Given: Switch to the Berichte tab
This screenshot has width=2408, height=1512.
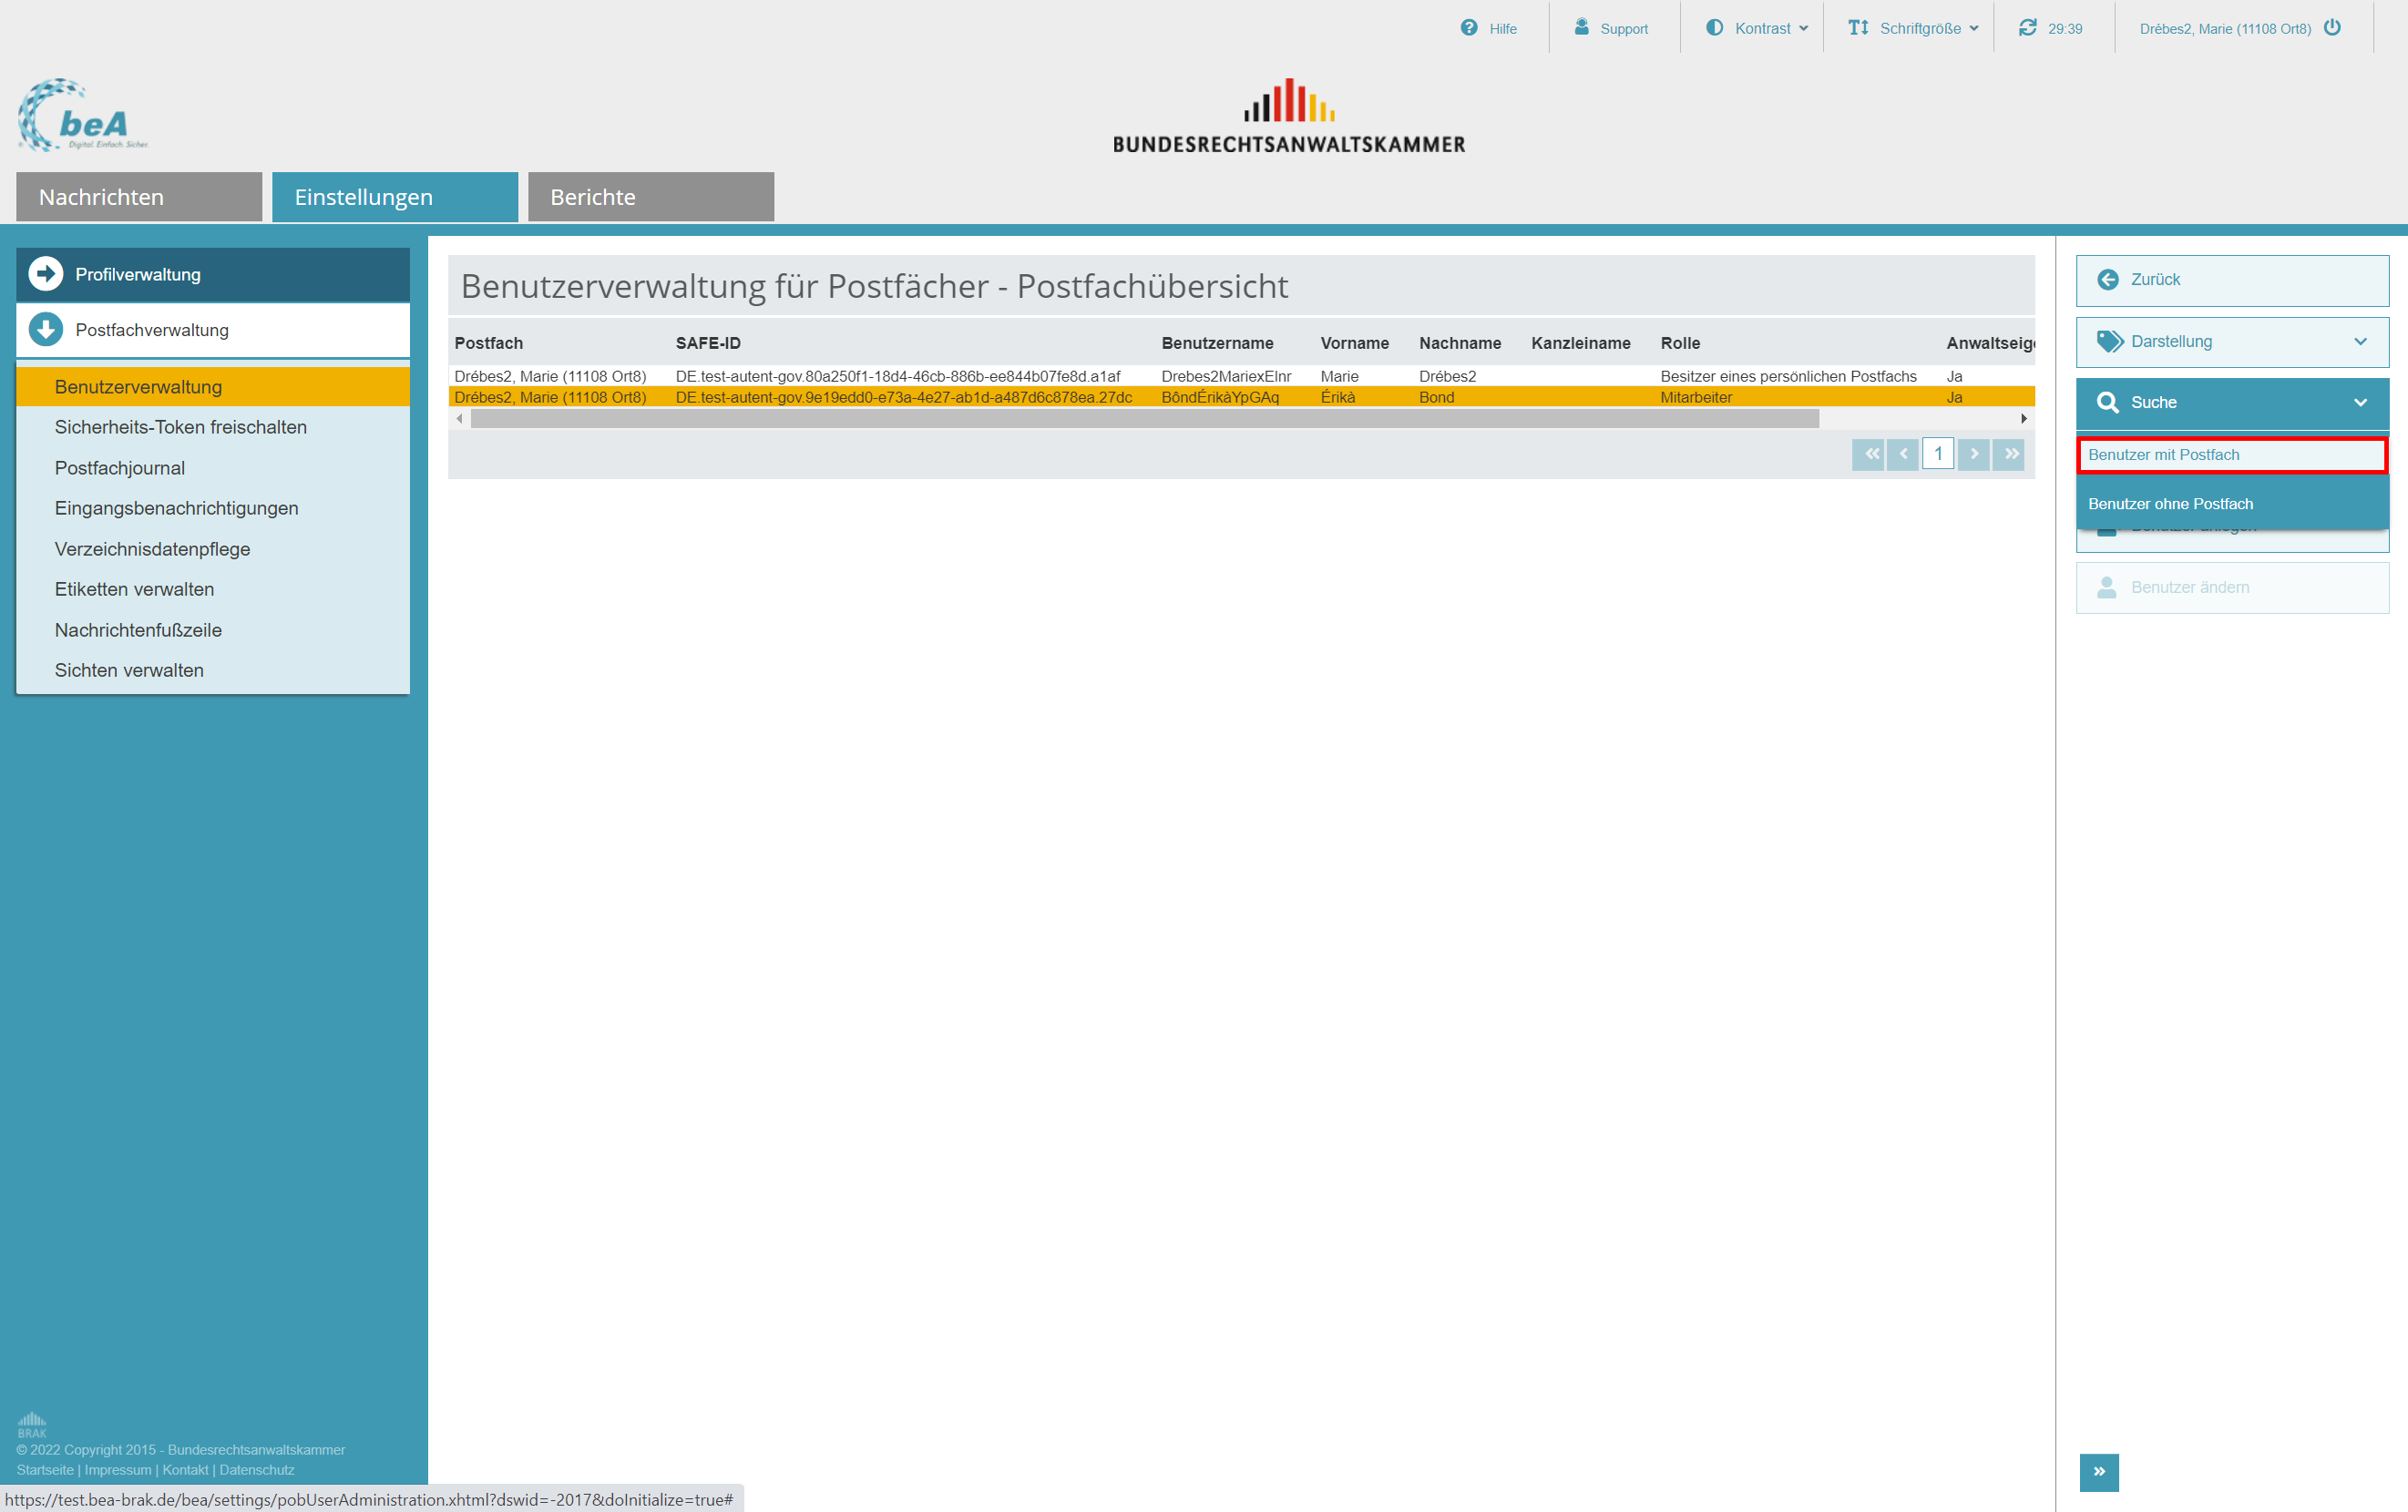Looking at the screenshot, I should (650, 197).
